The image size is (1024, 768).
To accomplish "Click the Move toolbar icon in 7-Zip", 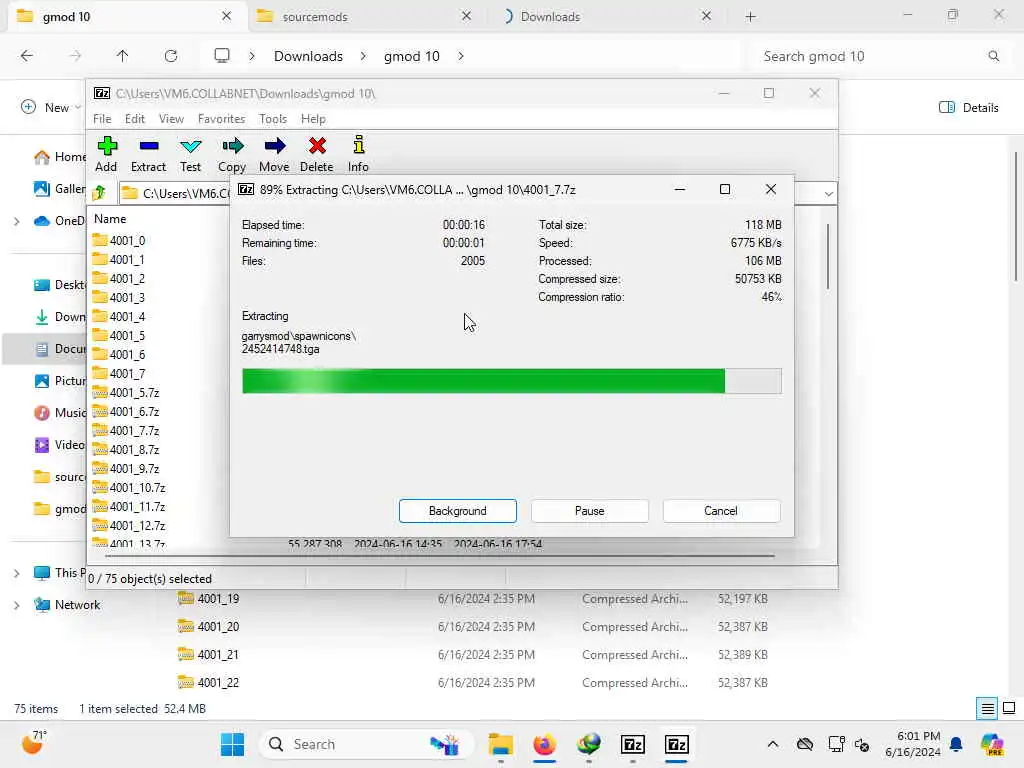I will coord(274,153).
